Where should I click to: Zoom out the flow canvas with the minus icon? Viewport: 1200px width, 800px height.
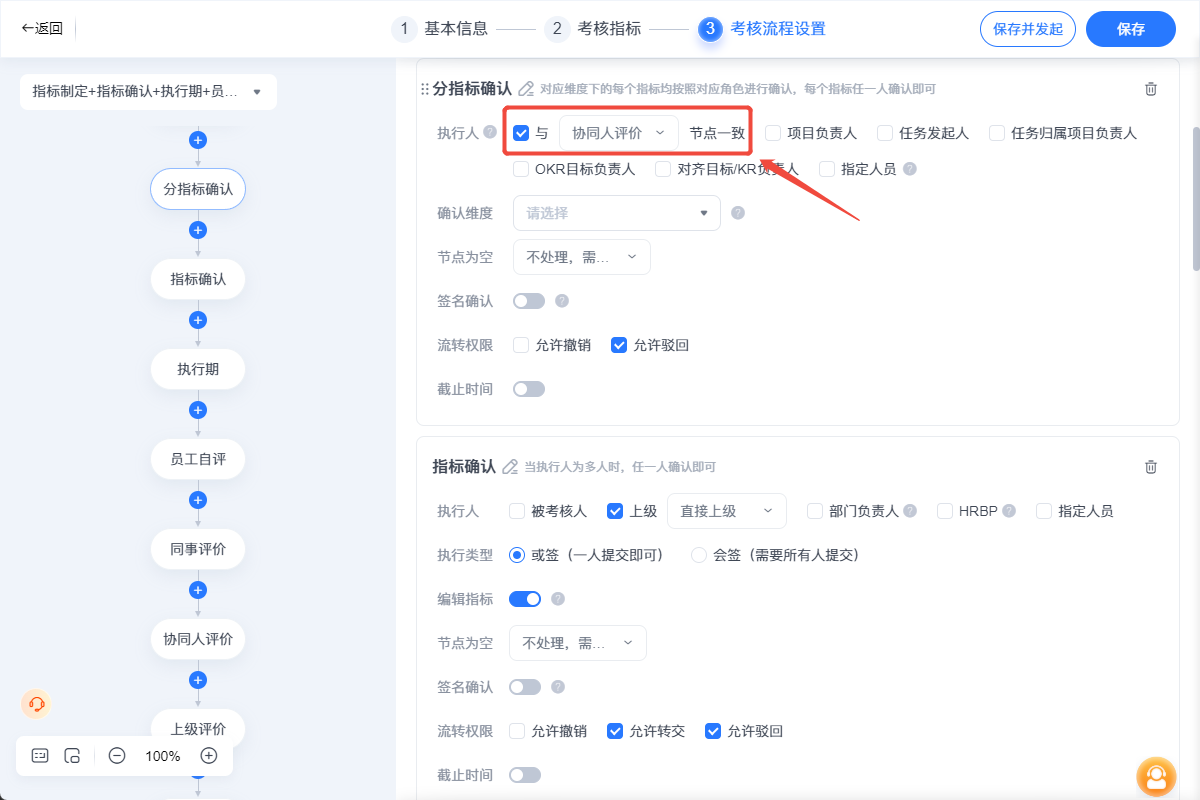click(x=117, y=756)
